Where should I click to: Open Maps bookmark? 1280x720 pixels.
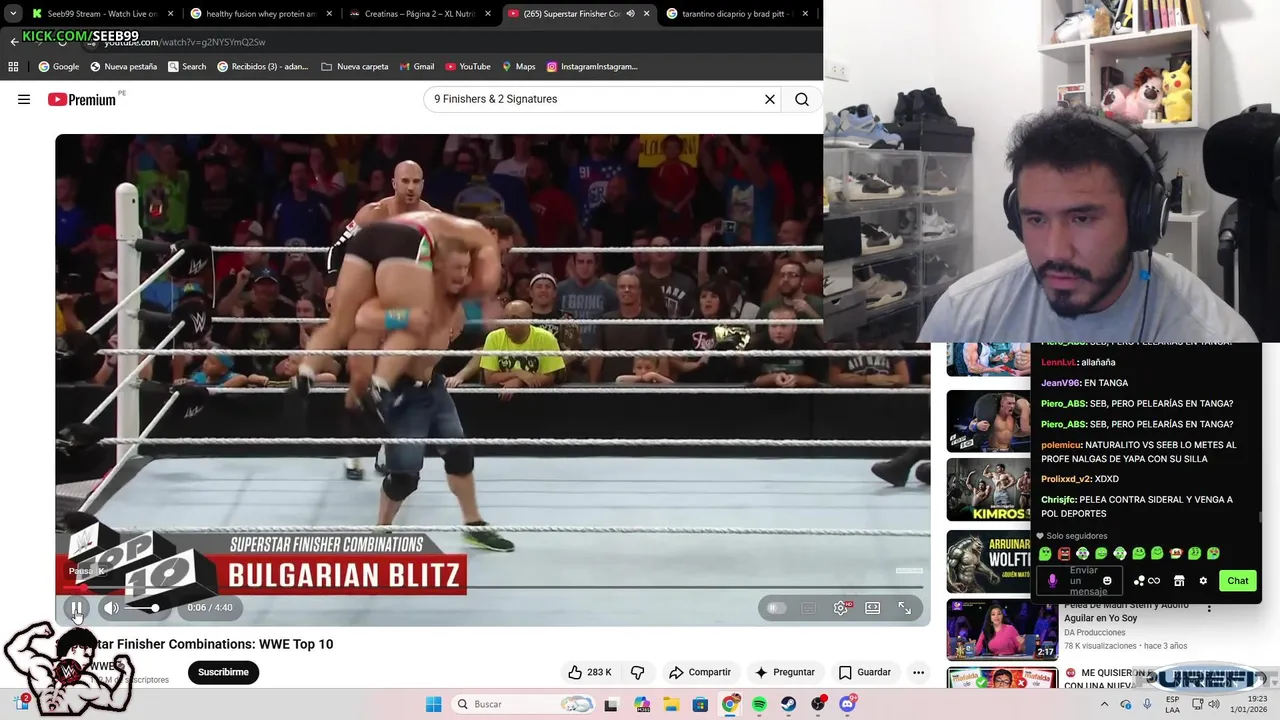point(518,67)
